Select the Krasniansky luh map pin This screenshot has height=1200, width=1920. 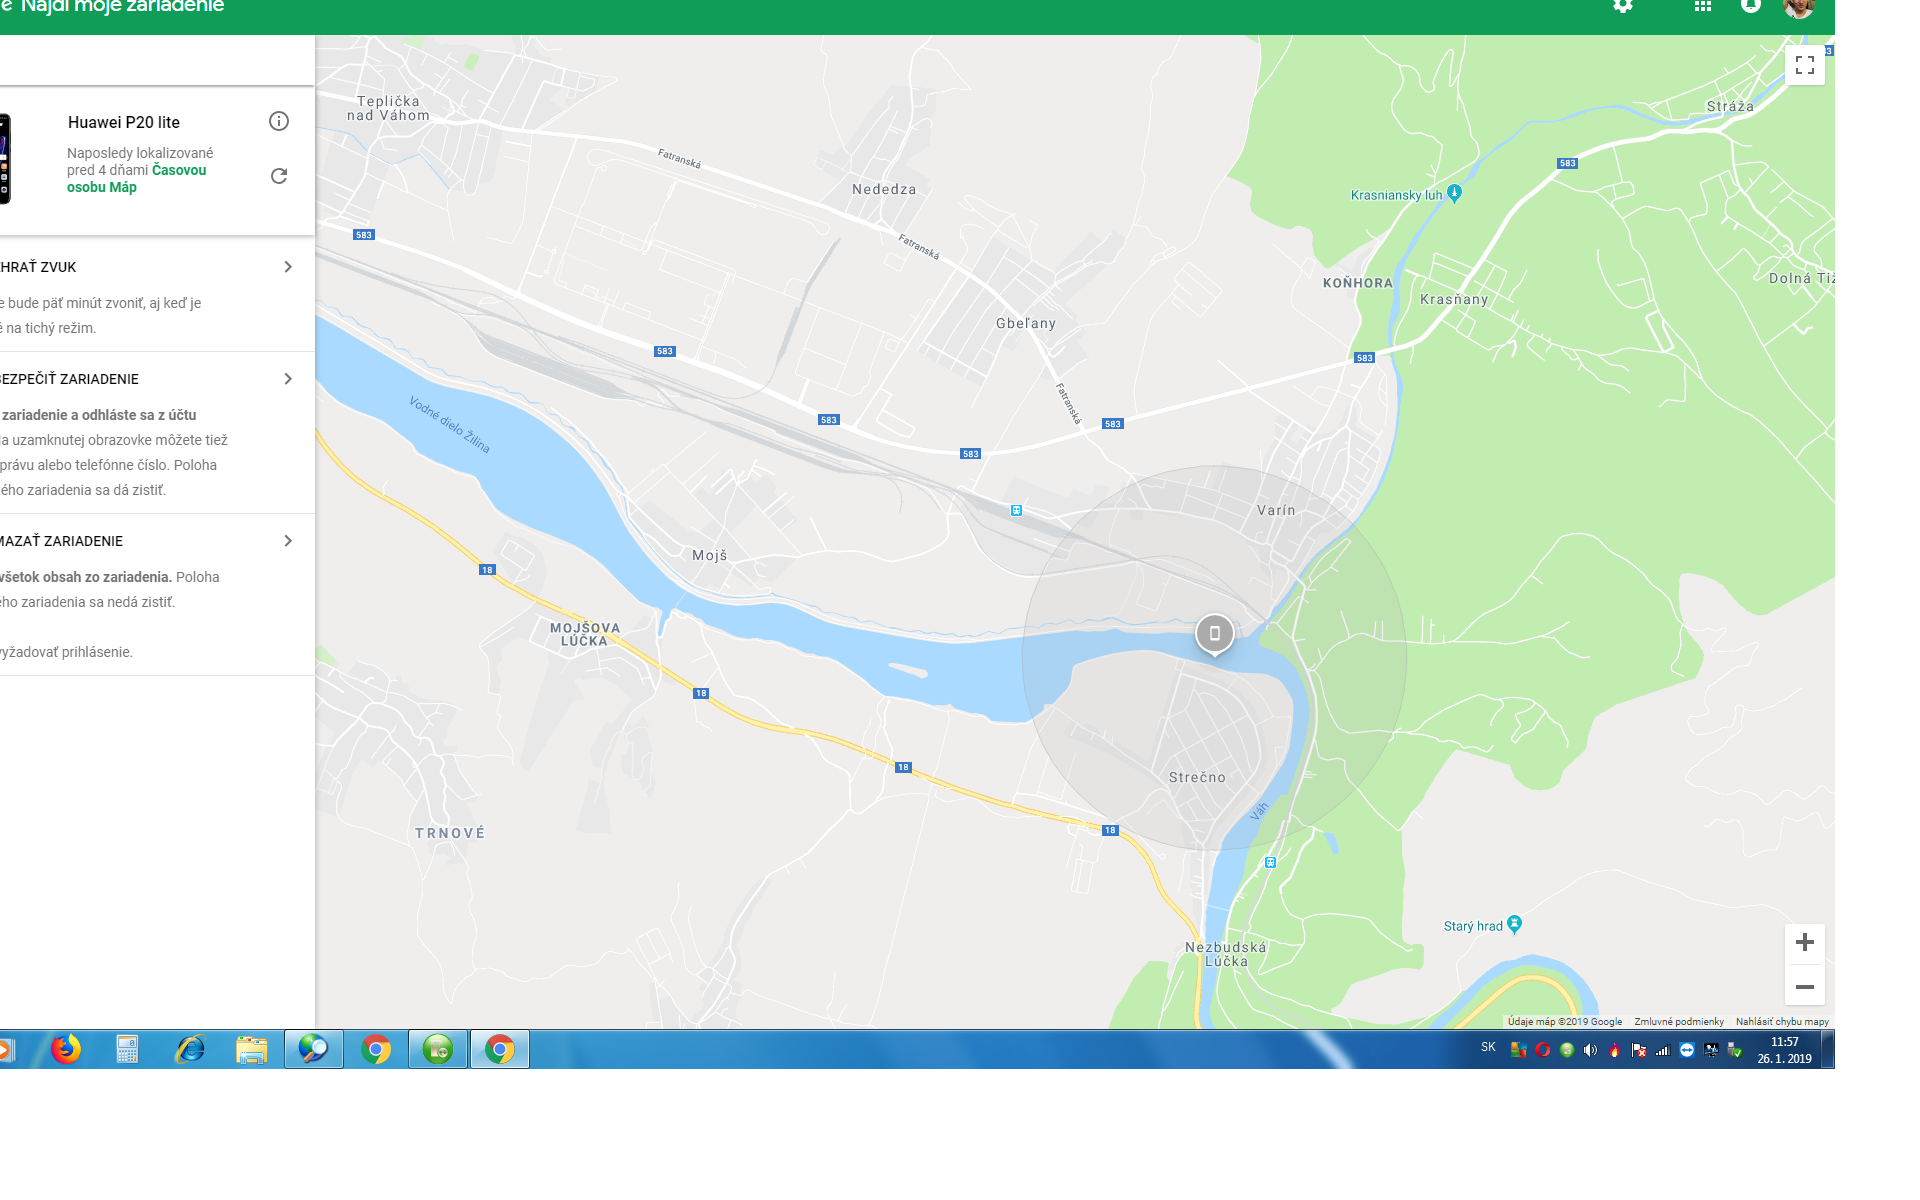tap(1455, 193)
